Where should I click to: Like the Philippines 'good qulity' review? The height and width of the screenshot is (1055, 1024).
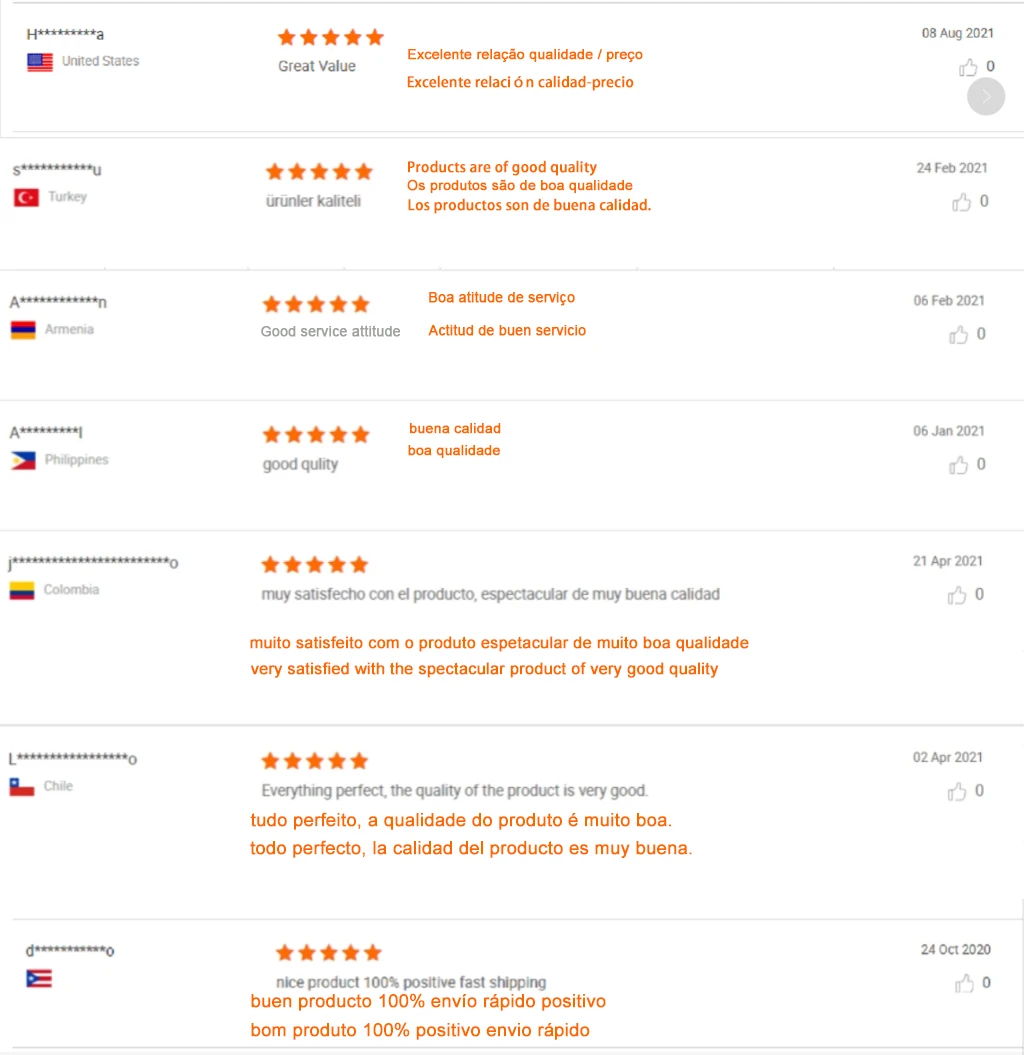tap(959, 465)
